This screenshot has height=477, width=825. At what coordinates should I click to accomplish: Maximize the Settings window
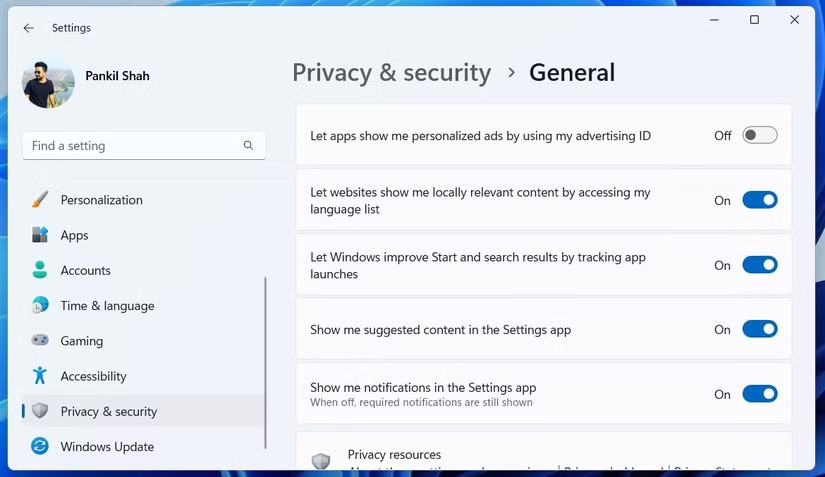(x=754, y=20)
